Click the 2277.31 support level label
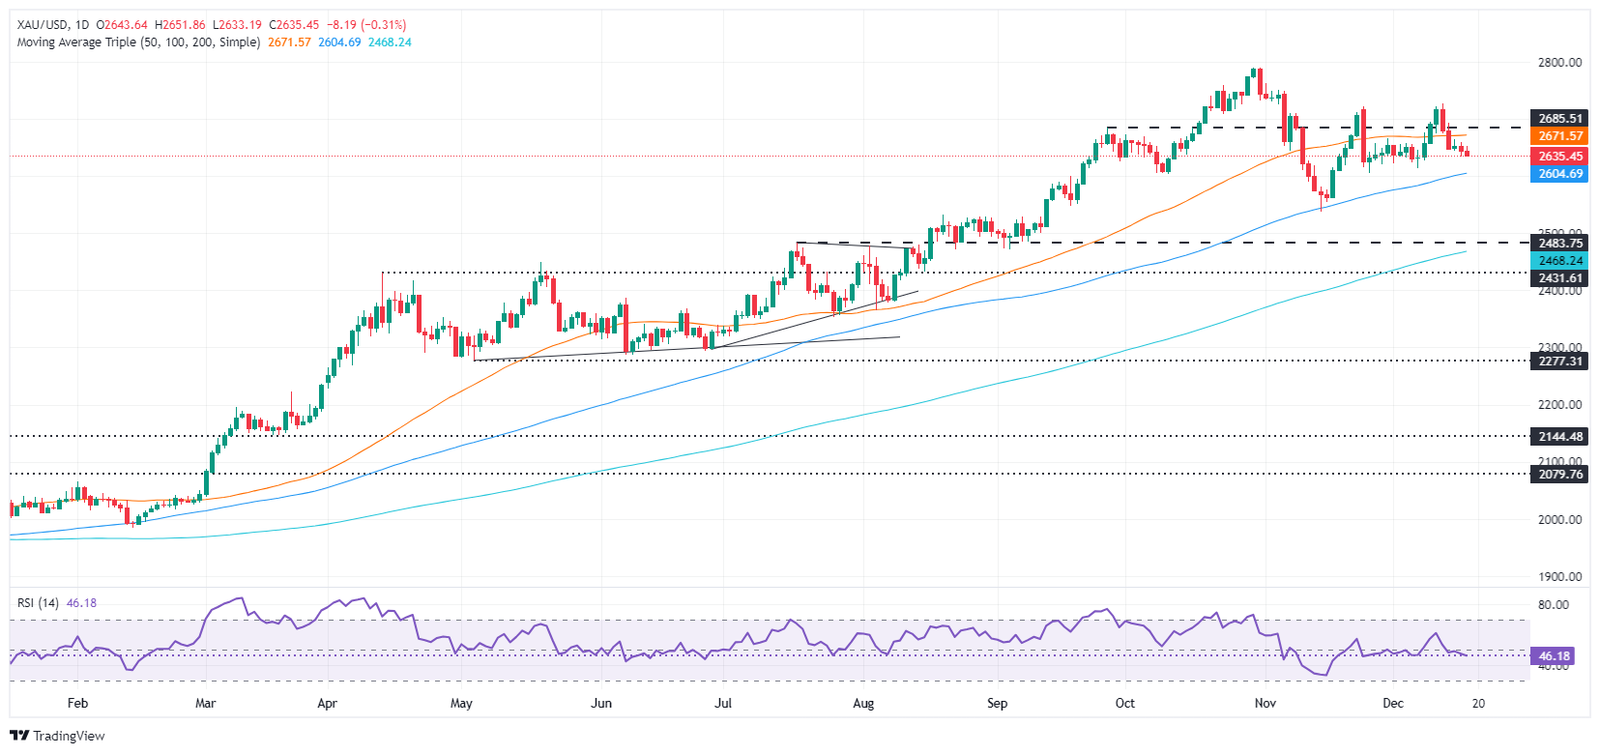This screenshot has height=753, width=1600. [1560, 361]
